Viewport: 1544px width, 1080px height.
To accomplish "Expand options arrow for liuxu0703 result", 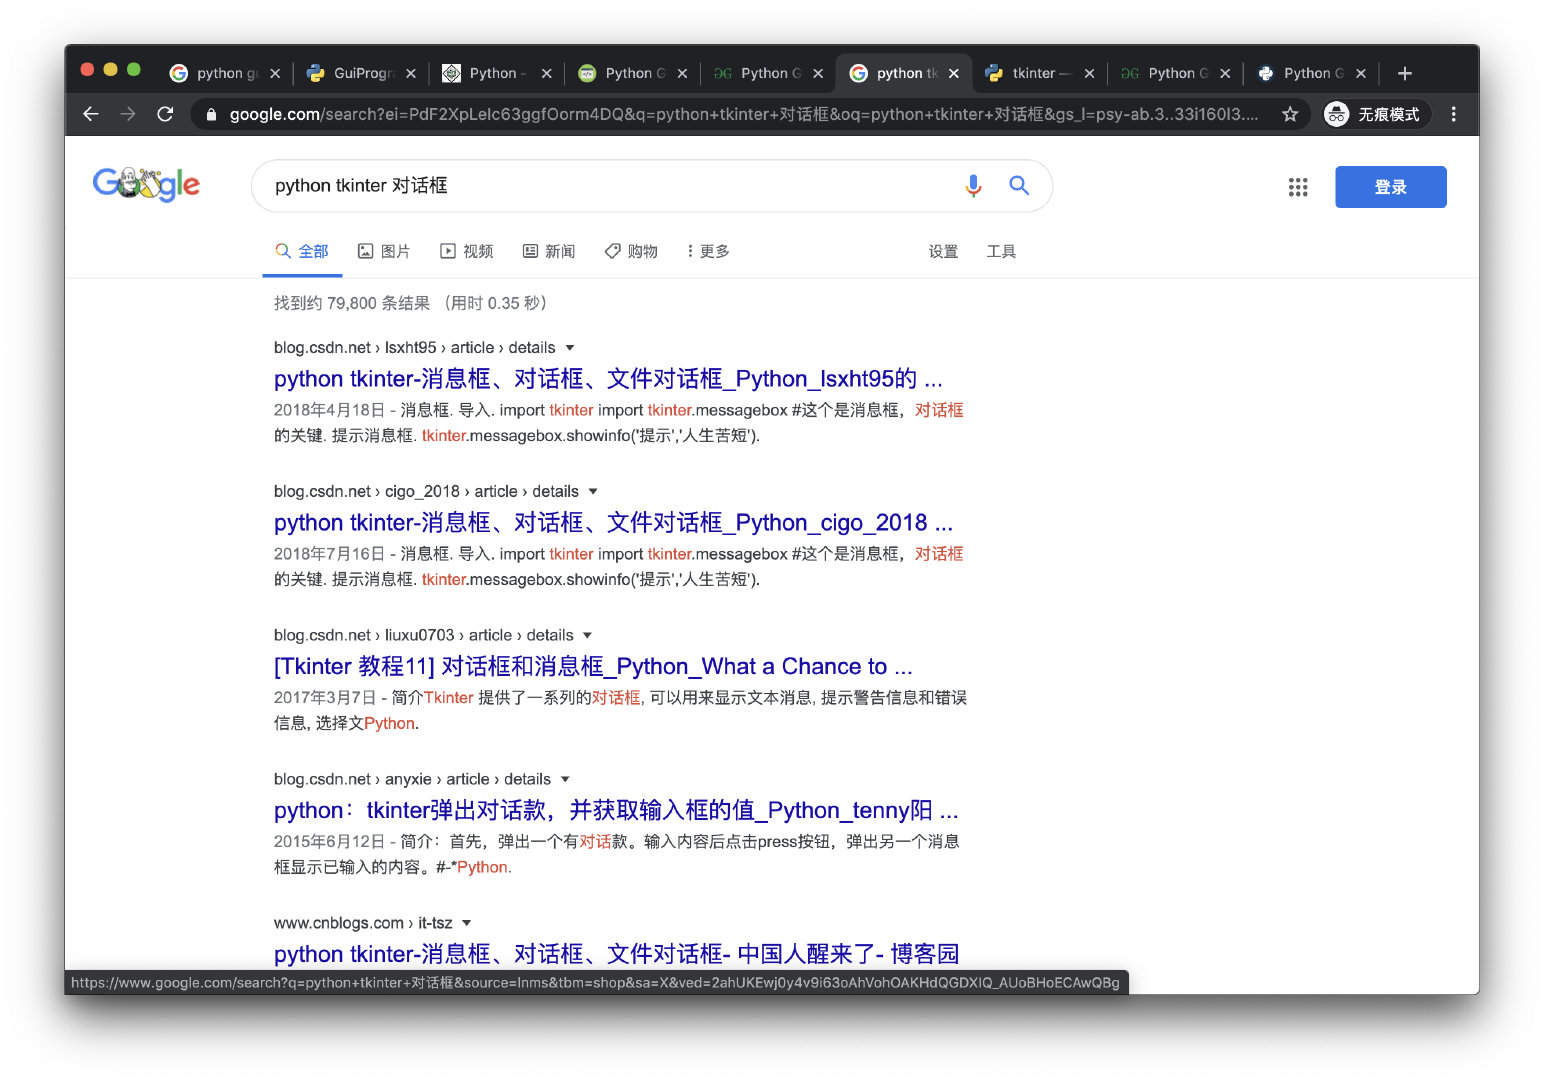I will pos(587,636).
